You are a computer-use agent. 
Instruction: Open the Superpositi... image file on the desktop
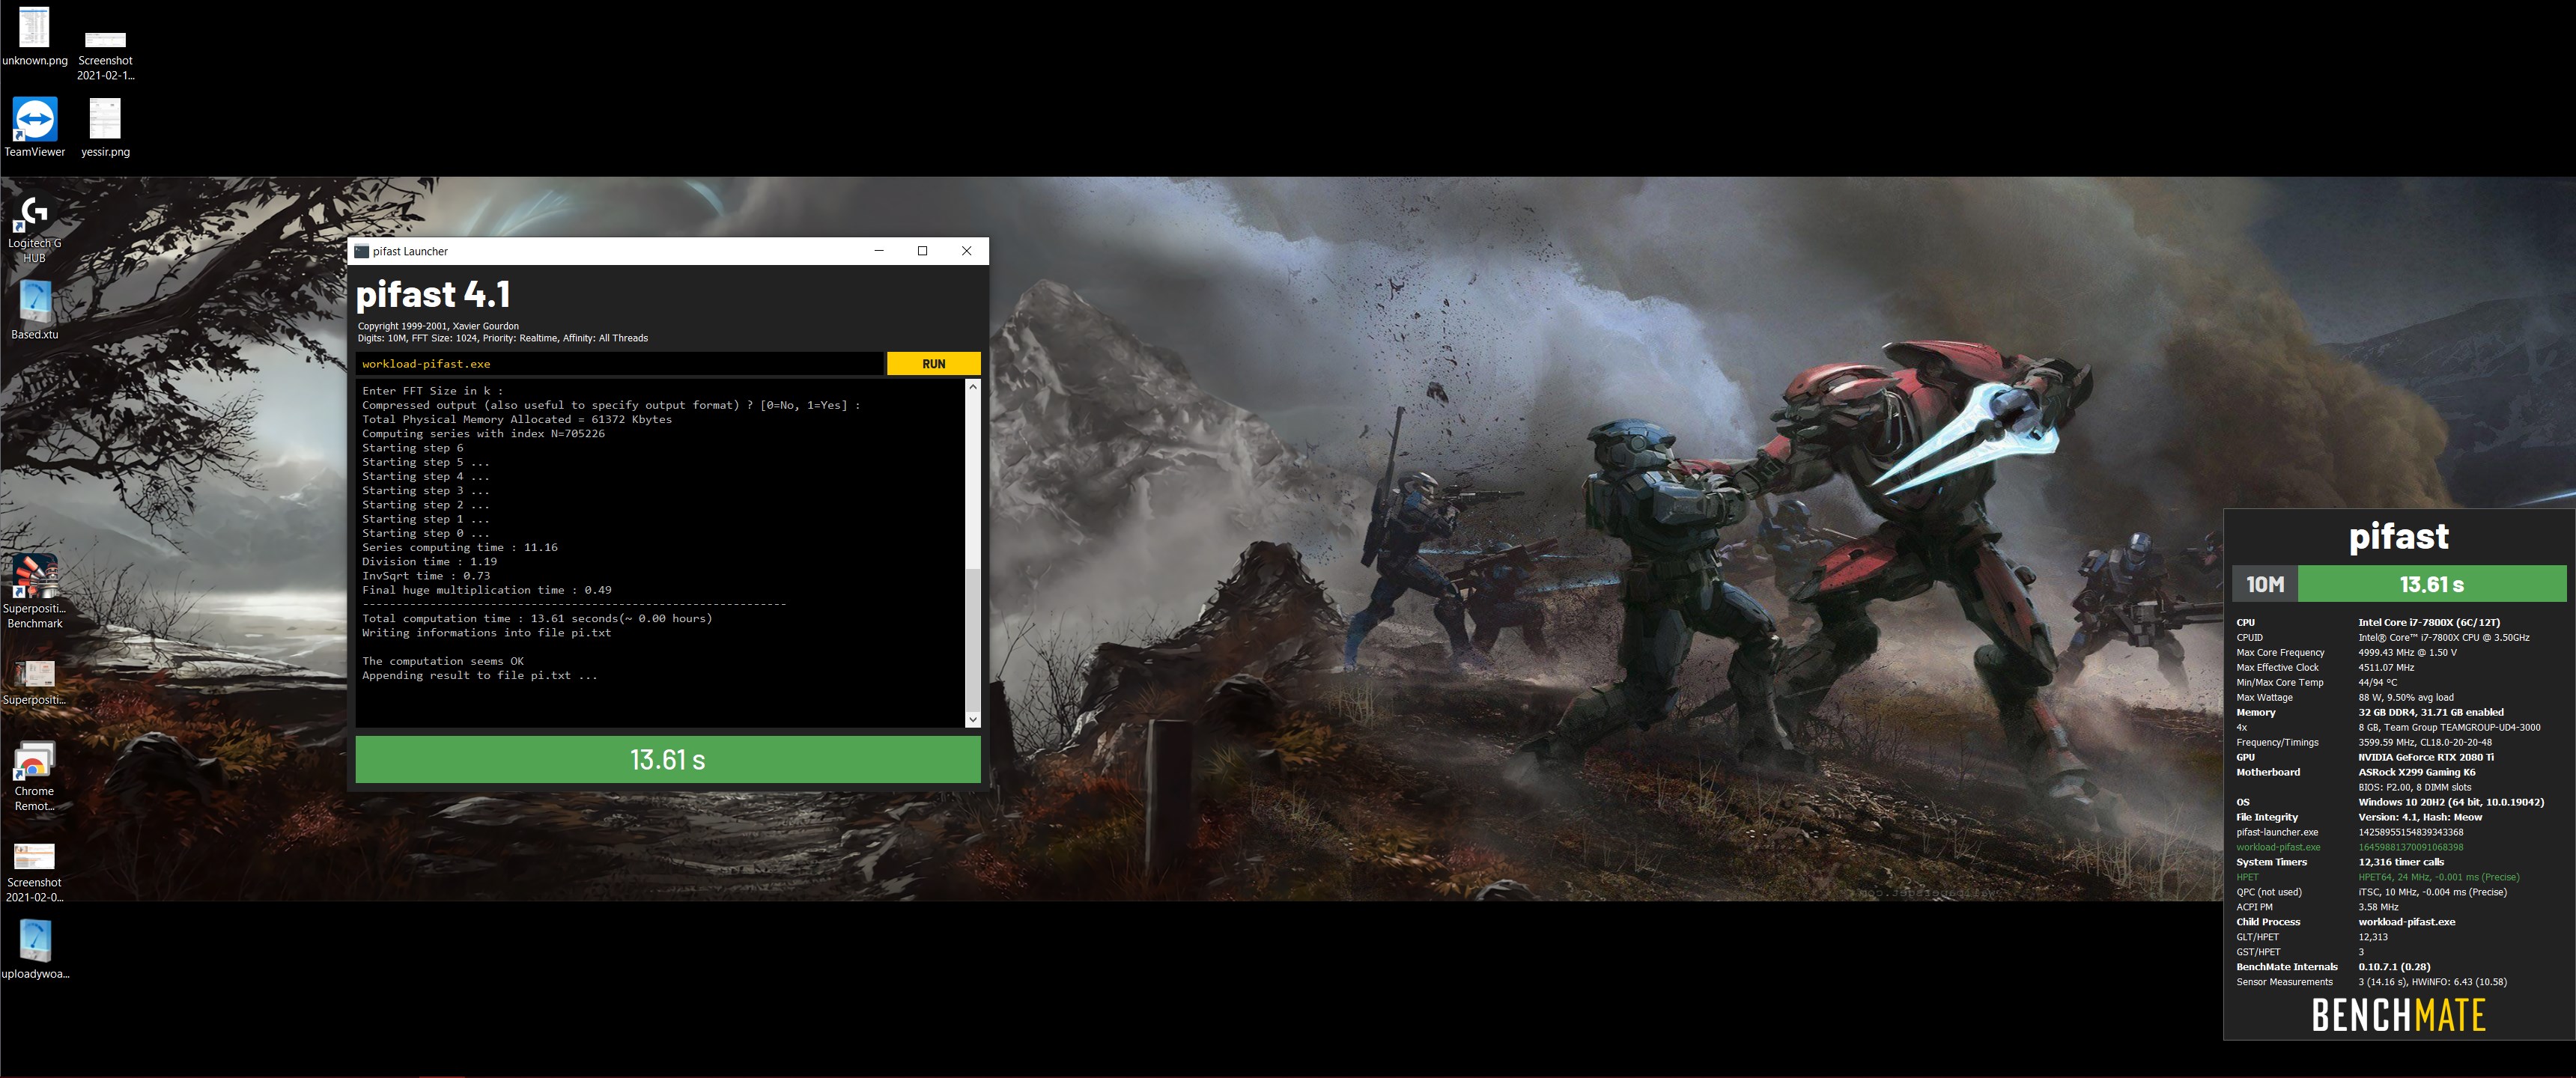(34, 682)
